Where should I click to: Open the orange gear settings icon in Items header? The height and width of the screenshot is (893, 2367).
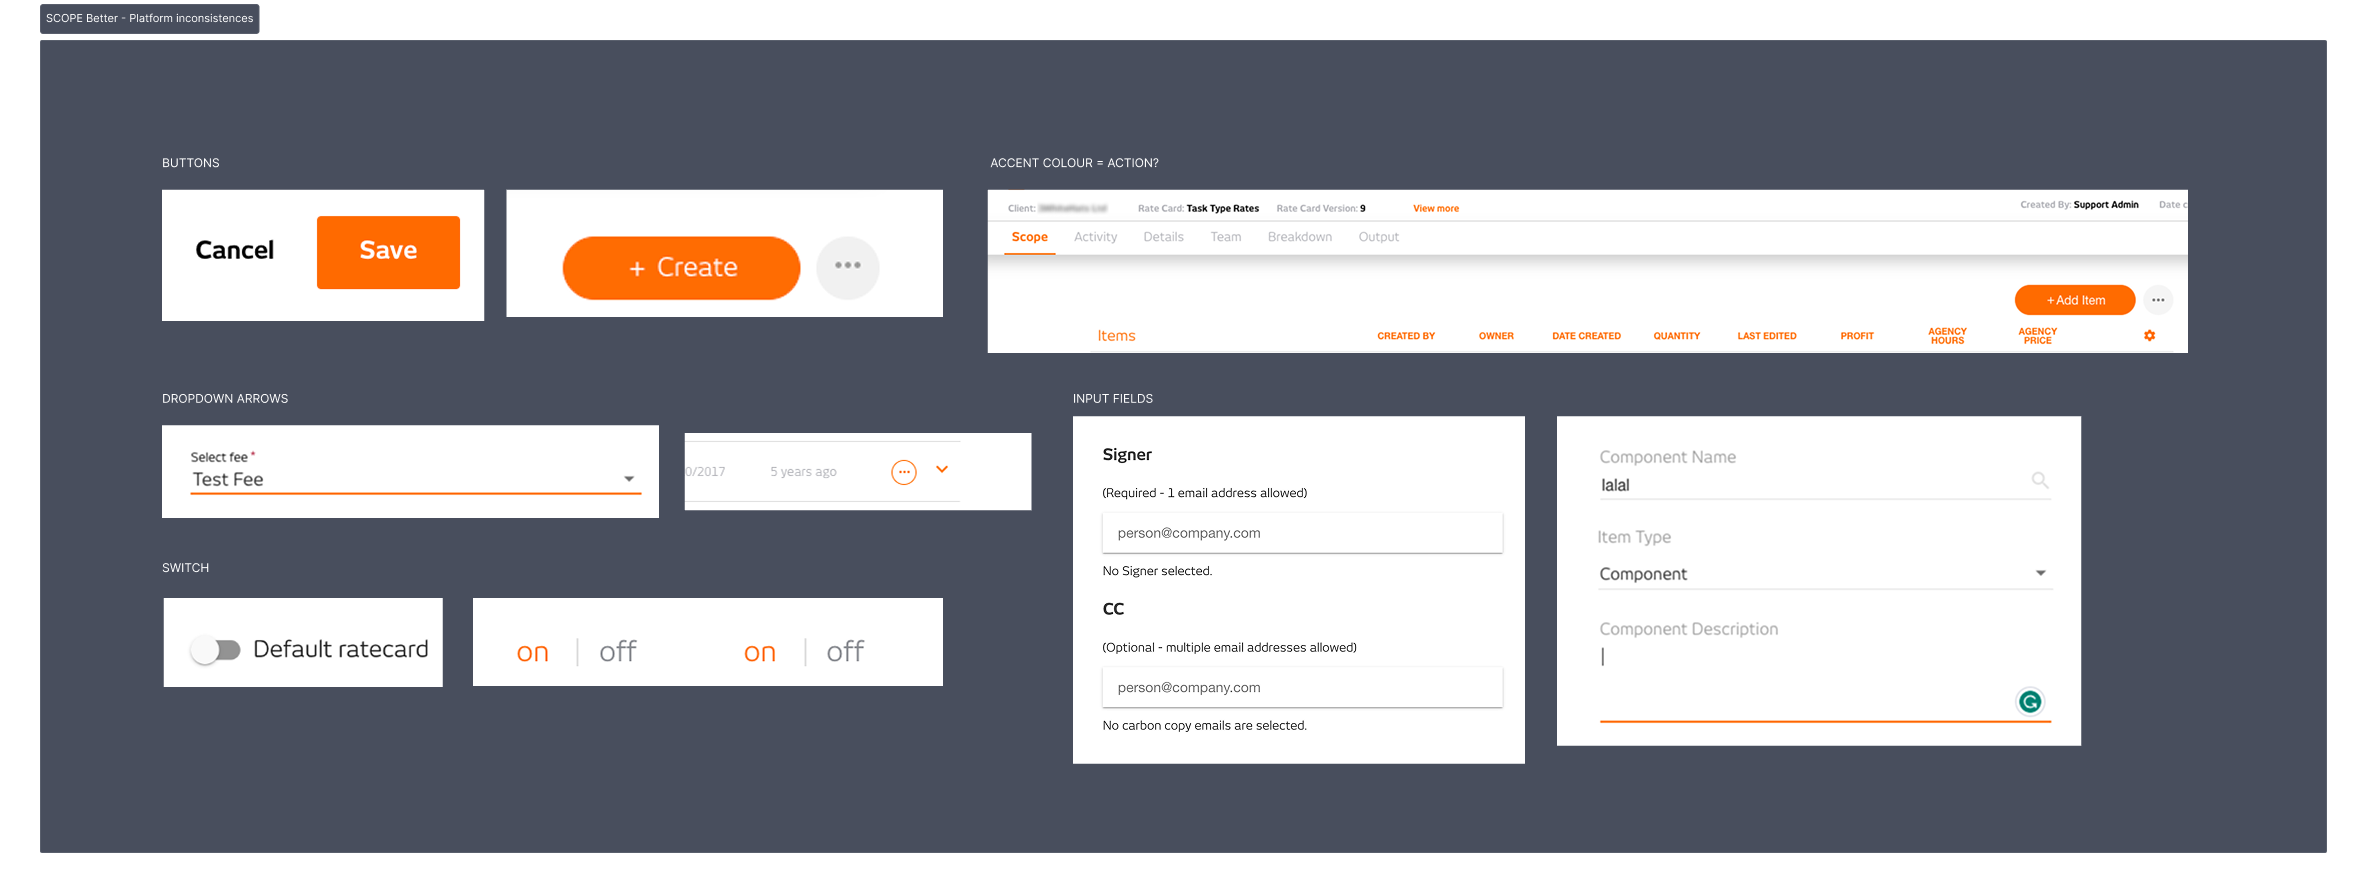2149,336
